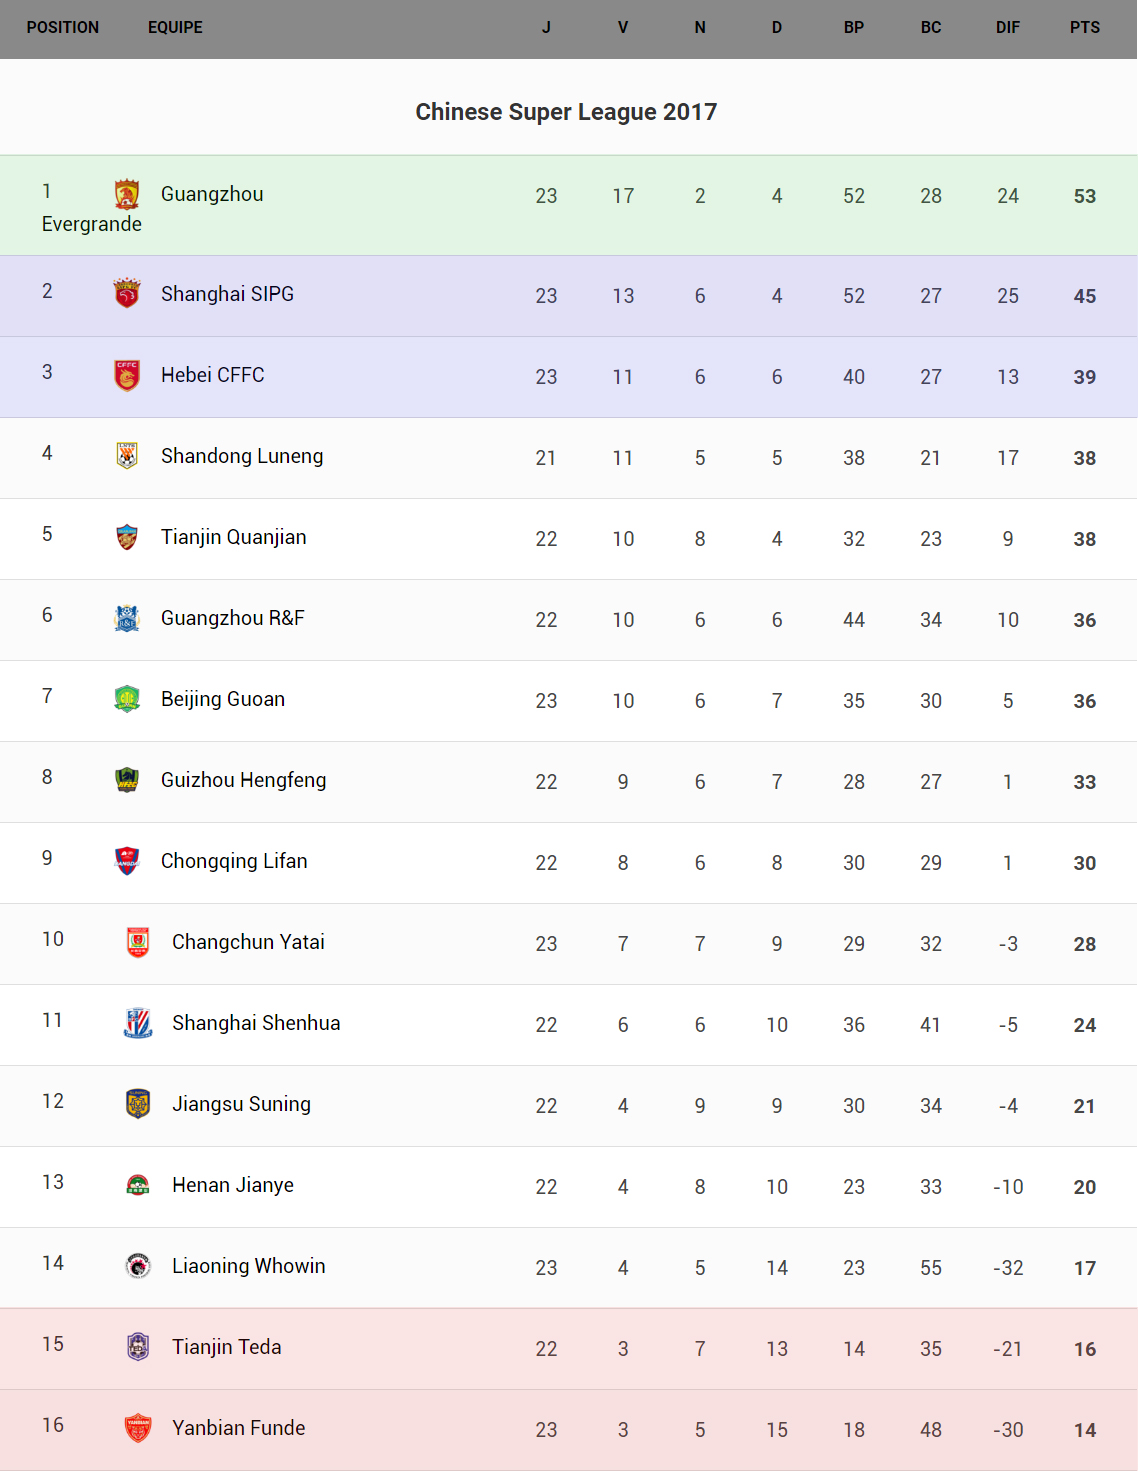
Task: Open the Henan Jianye team page
Action: pos(233,1185)
